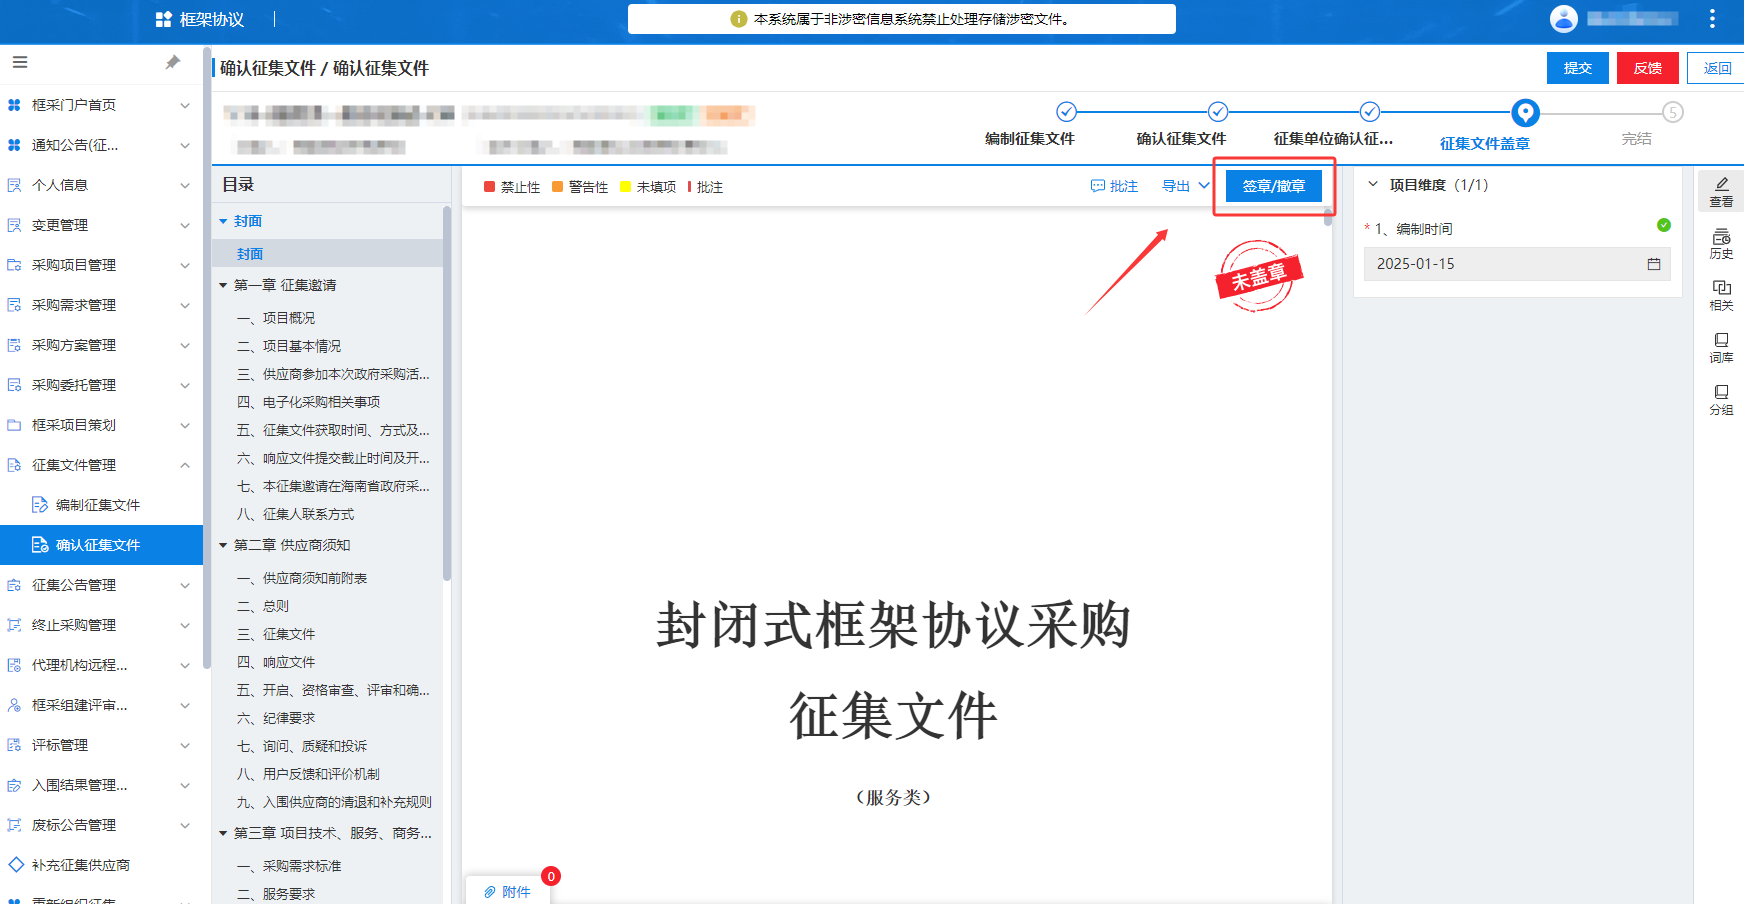Click the 批注 legend marker
Image resolution: width=1744 pixels, height=904 pixels.
pyautogui.click(x=690, y=187)
